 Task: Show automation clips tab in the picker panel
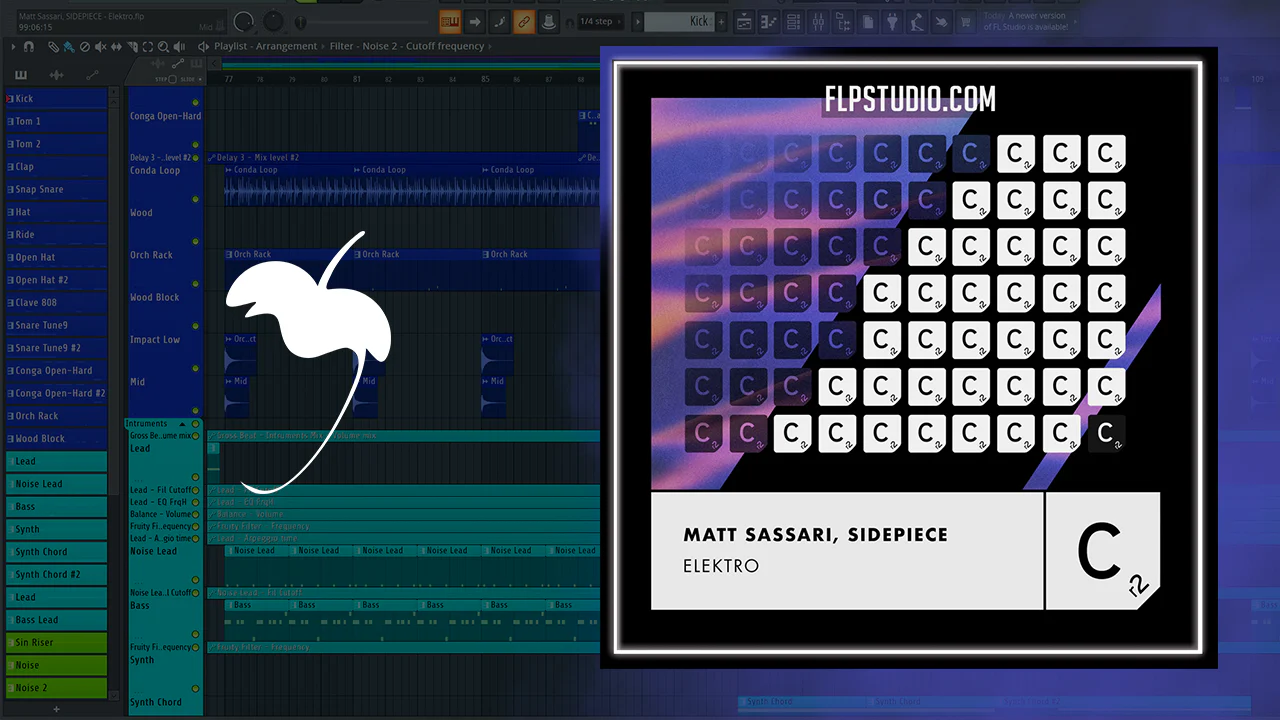click(x=92, y=75)
